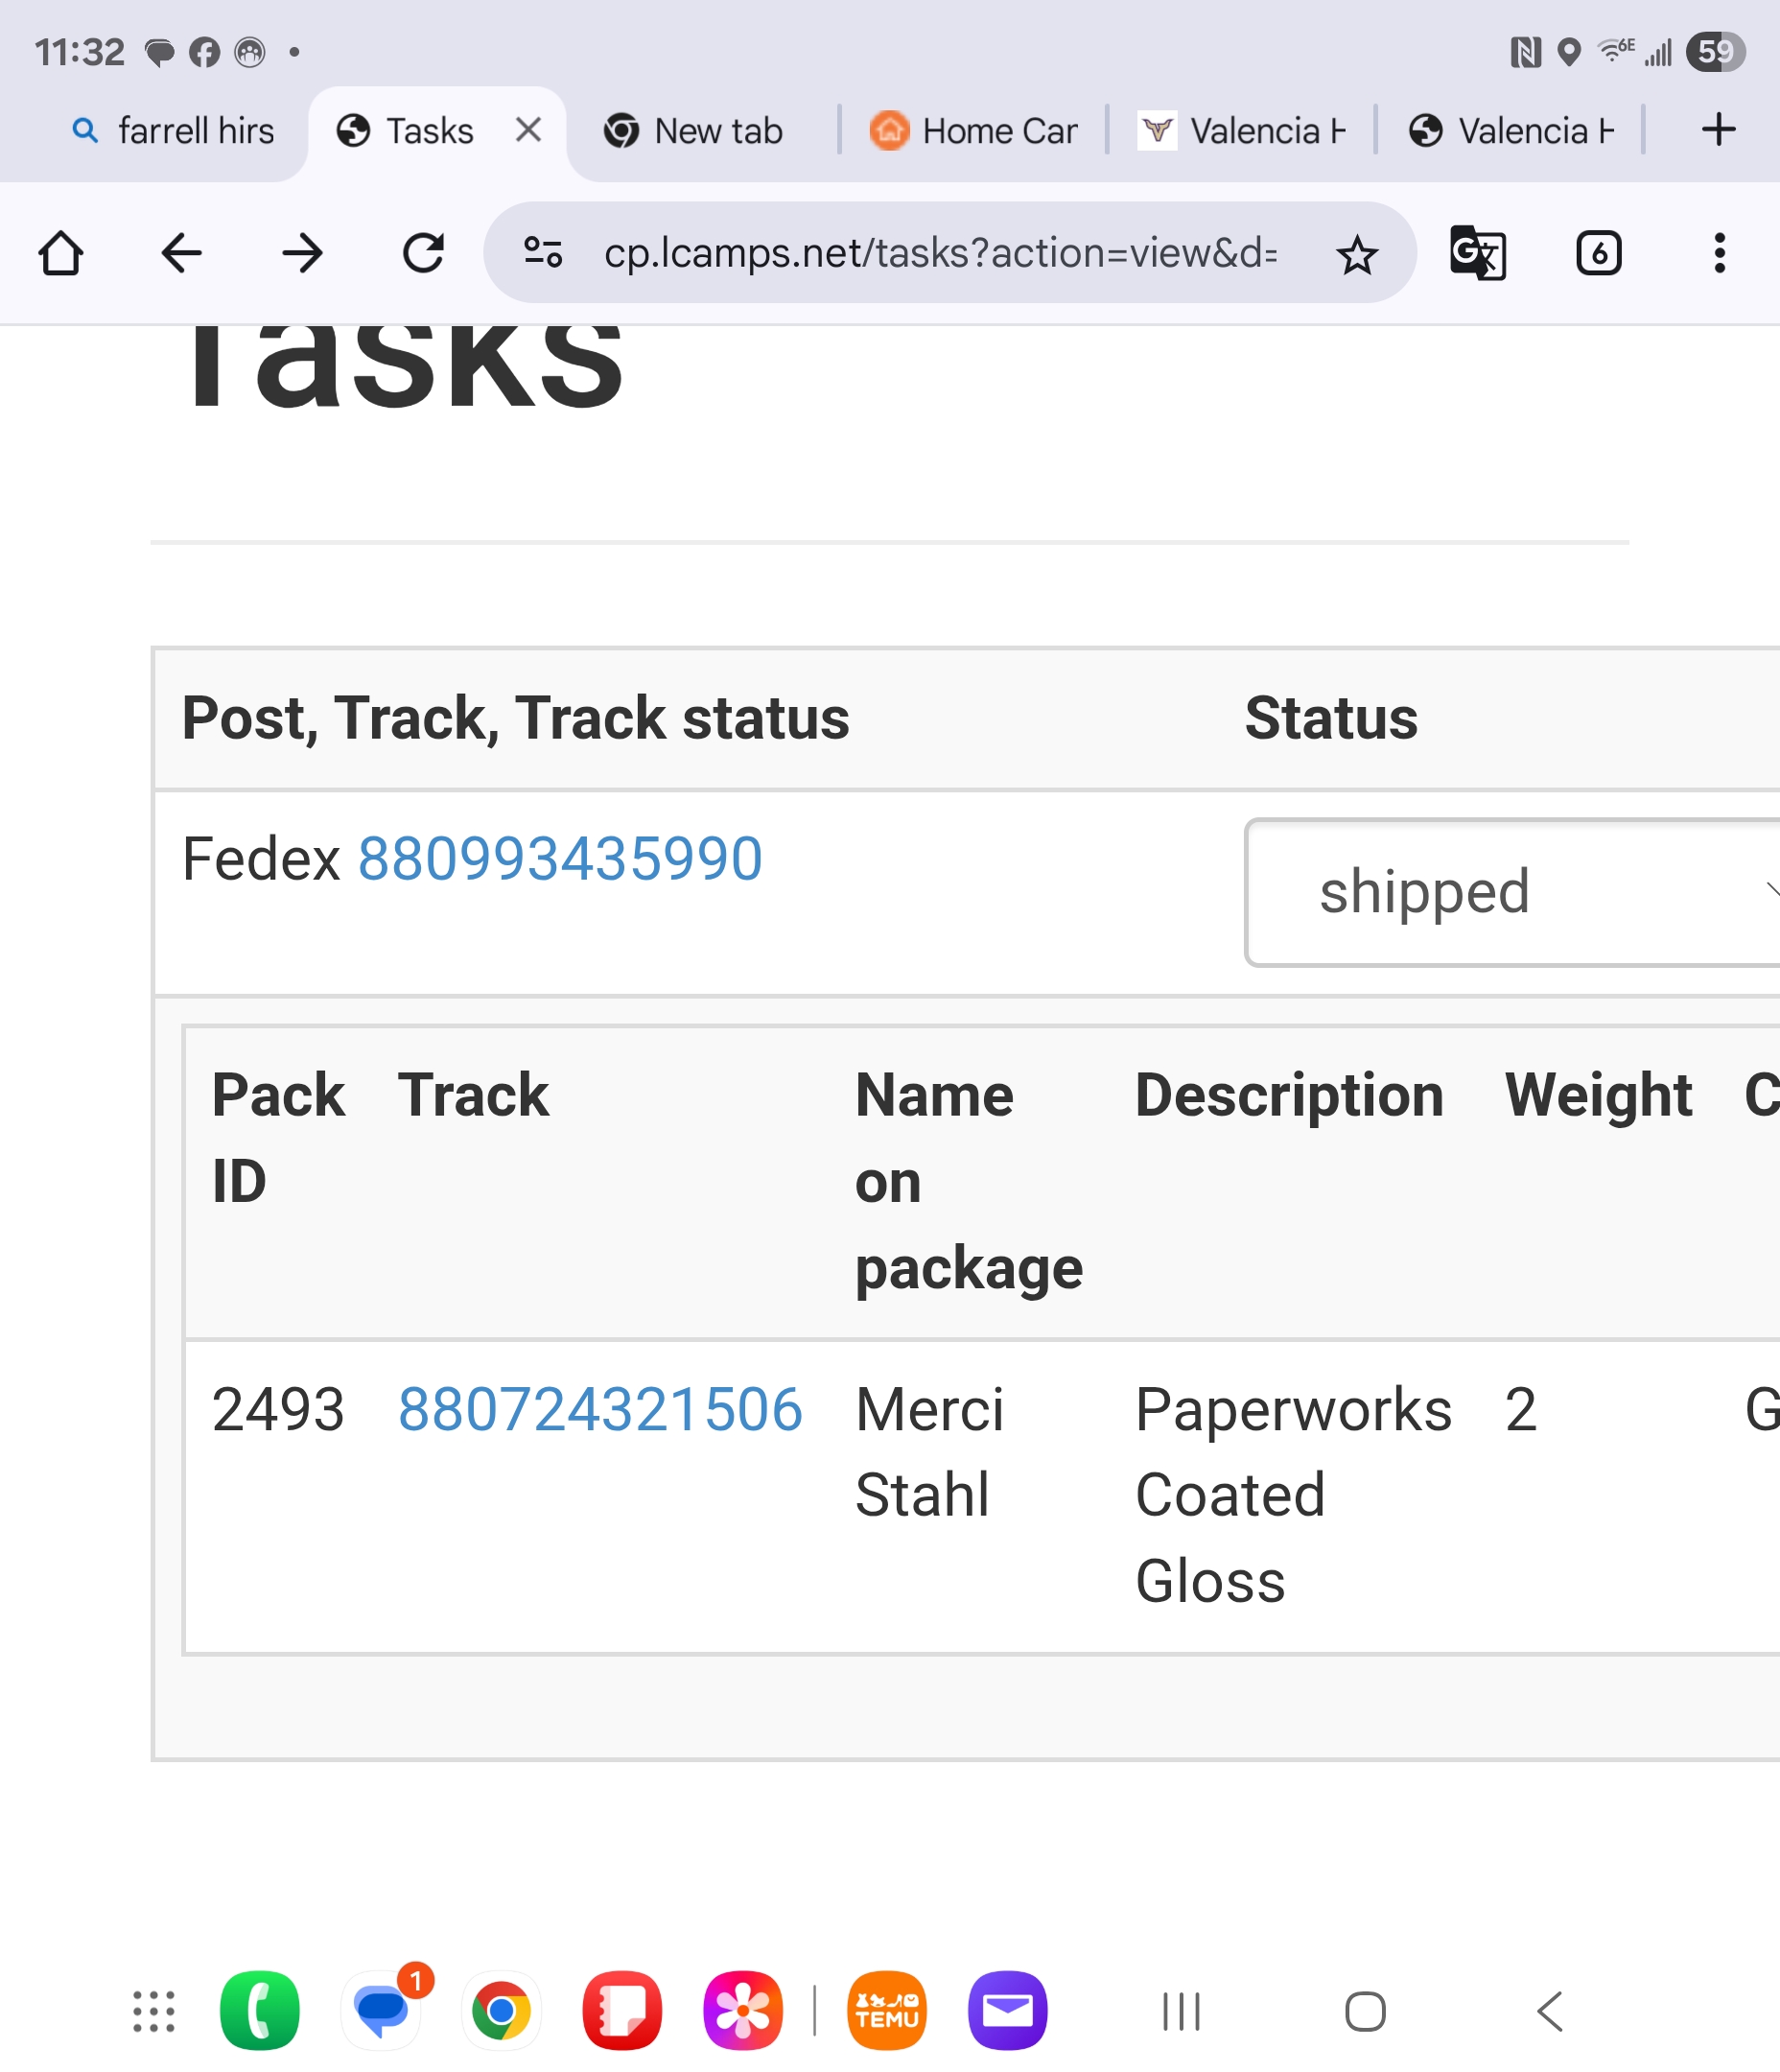Close the Tasks tab

tap(528, 130)
